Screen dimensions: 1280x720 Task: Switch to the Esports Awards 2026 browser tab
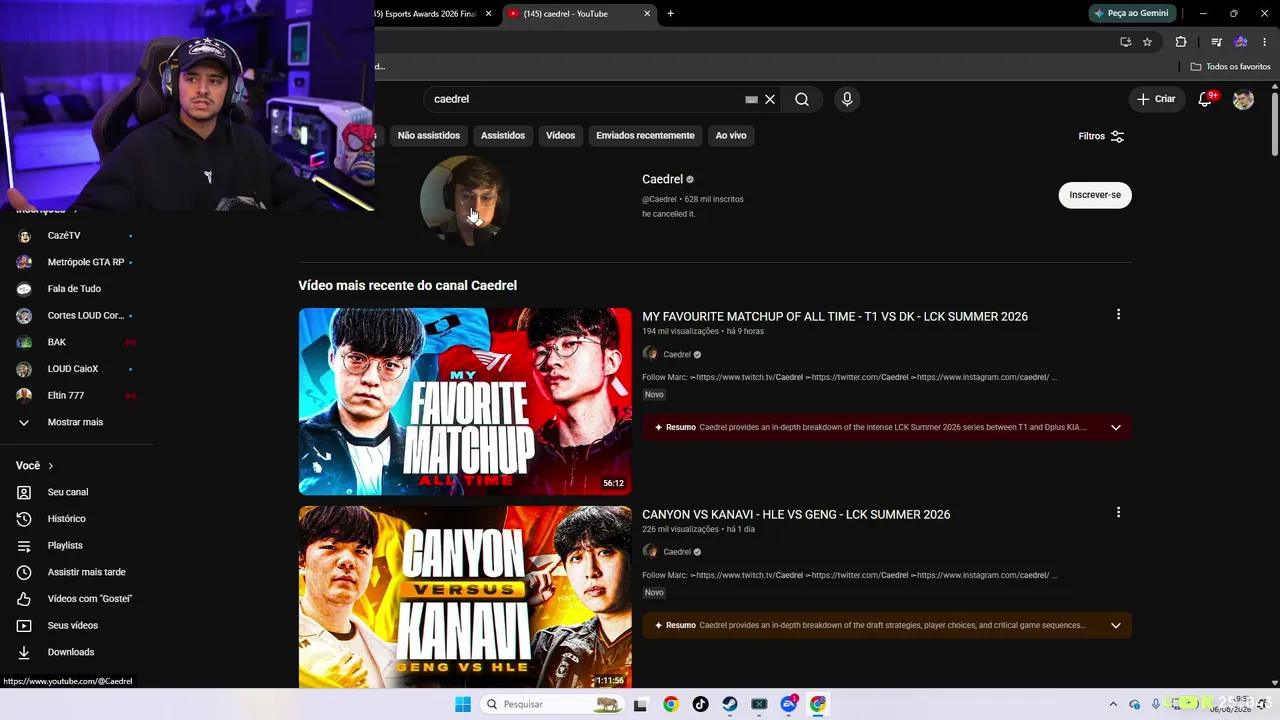[427, 14]
